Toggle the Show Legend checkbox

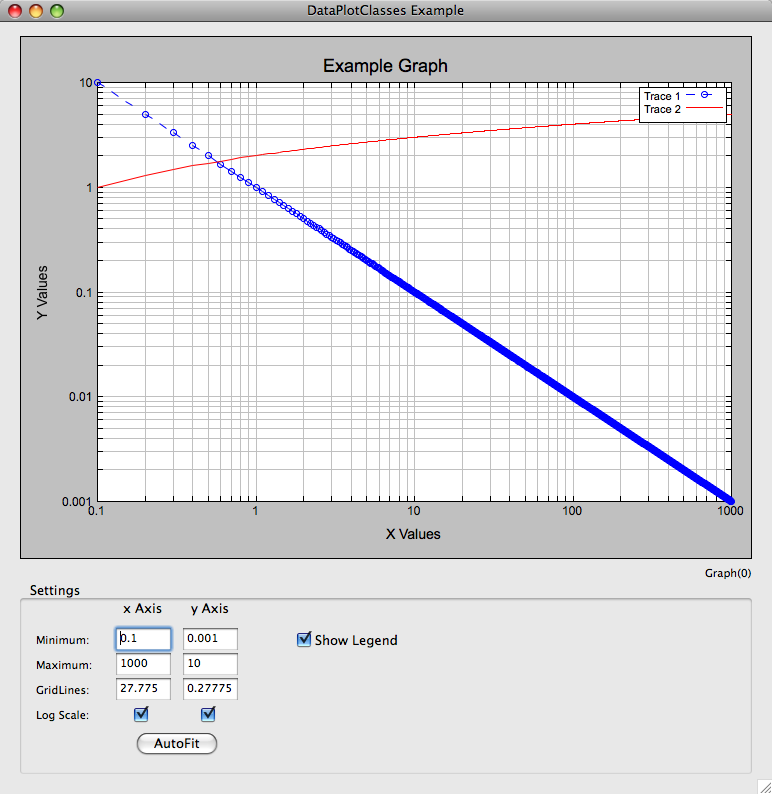point(305,639)
